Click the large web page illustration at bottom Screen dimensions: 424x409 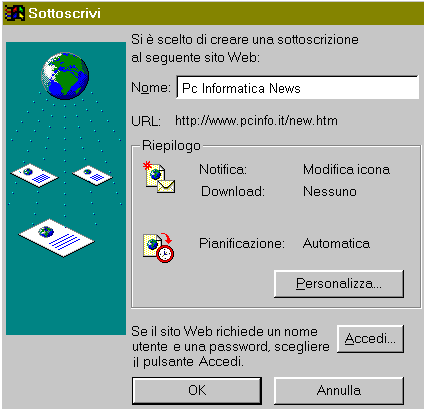(56, 238)
